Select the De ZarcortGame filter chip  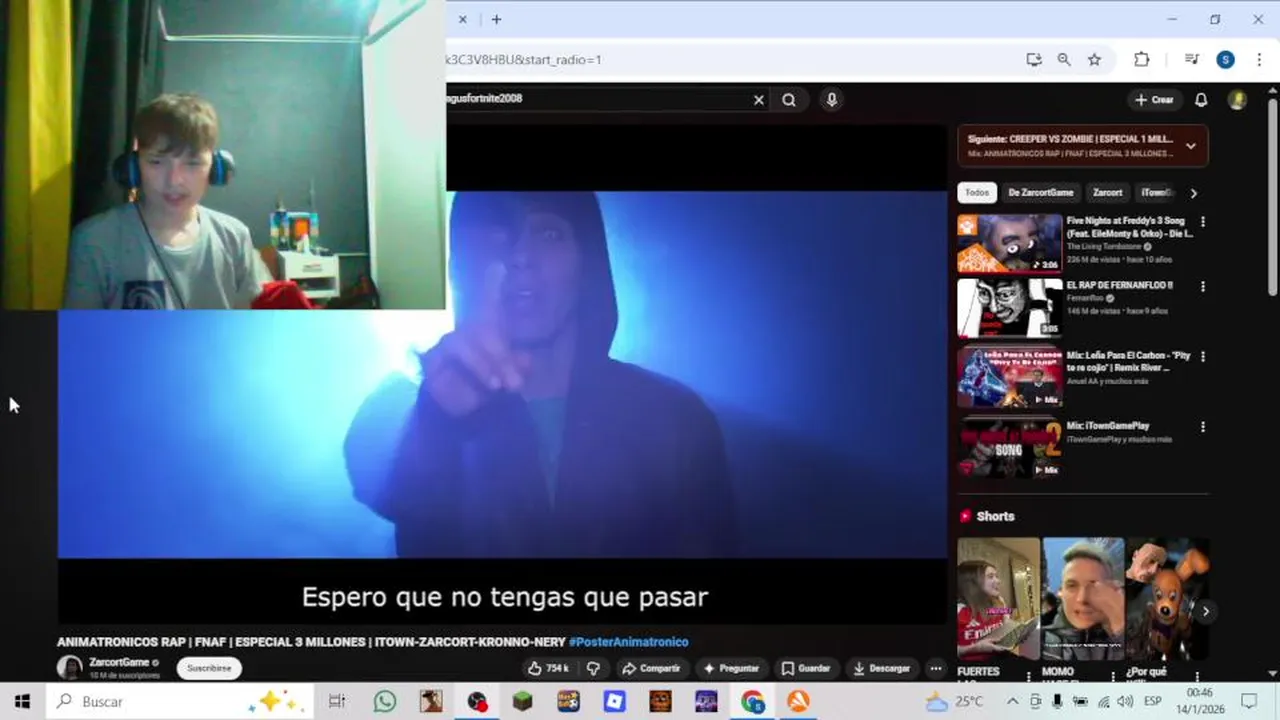click(1040, 193)
